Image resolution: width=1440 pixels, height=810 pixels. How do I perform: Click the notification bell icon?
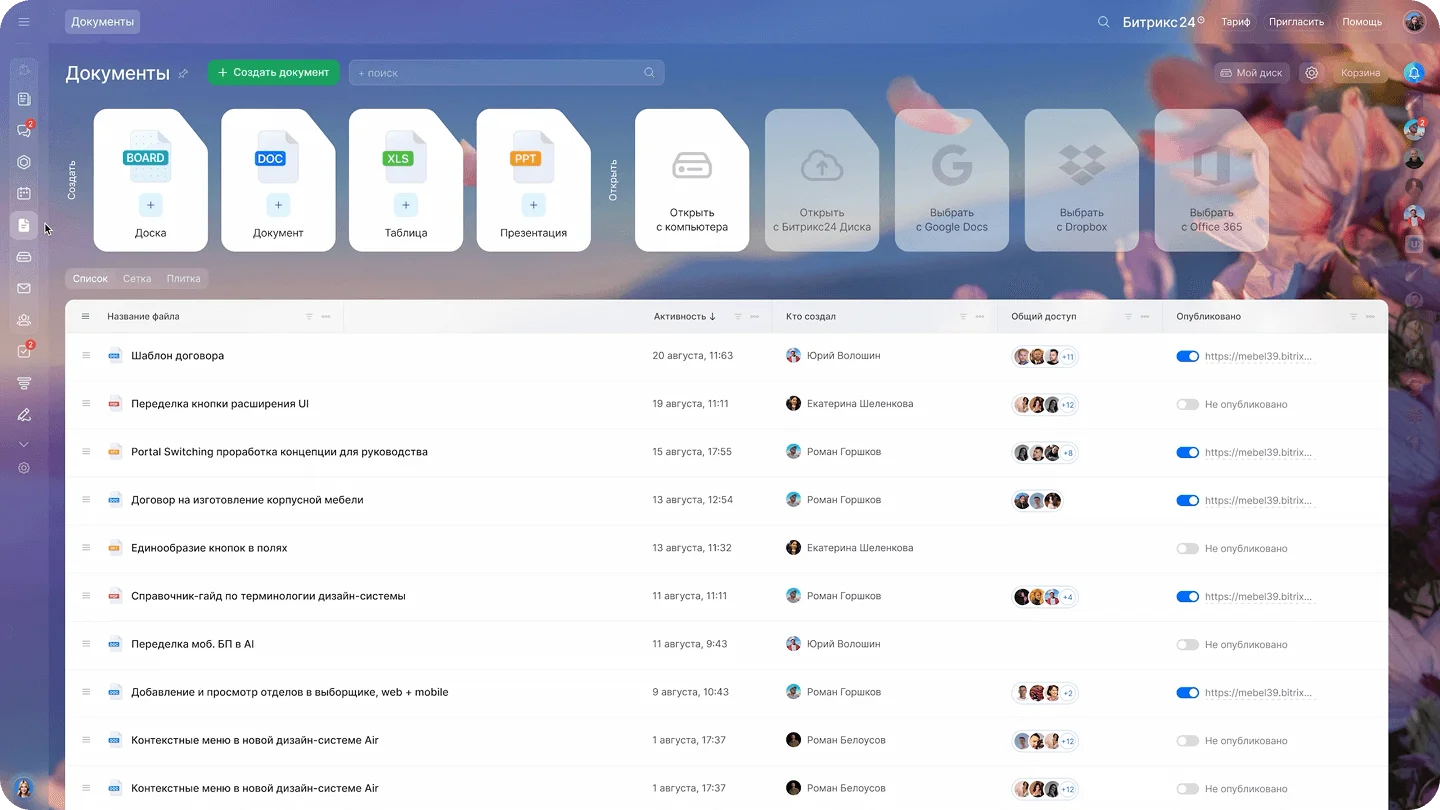(x=1413, y=73)
